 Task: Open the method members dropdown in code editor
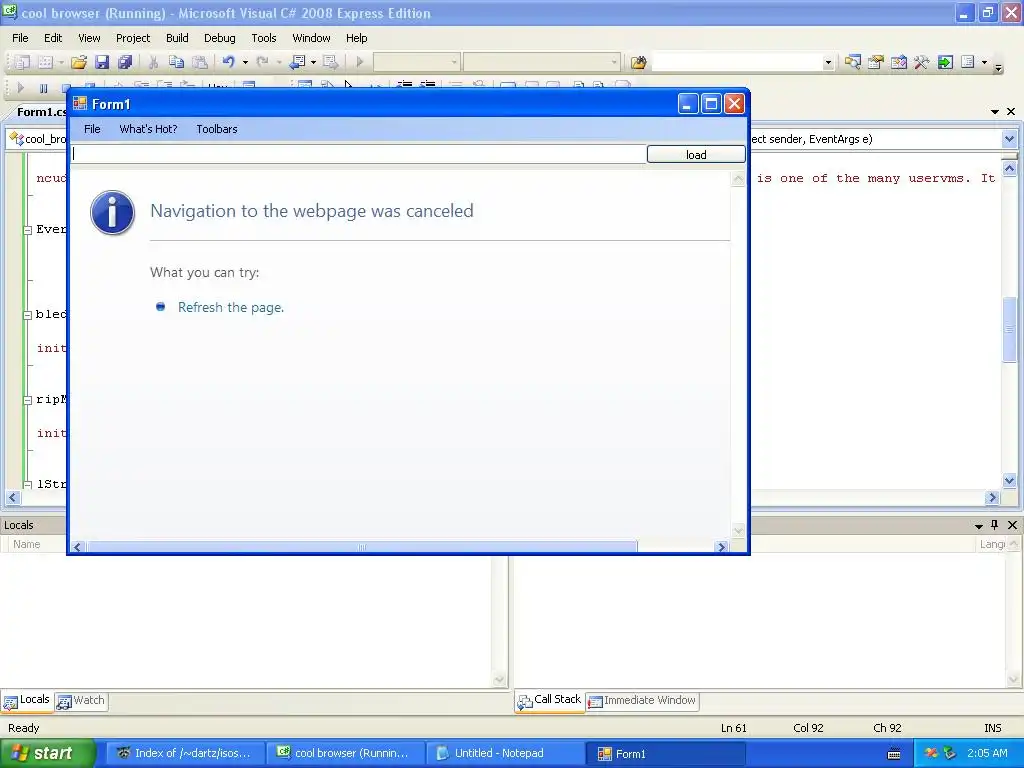point(1009,138)
